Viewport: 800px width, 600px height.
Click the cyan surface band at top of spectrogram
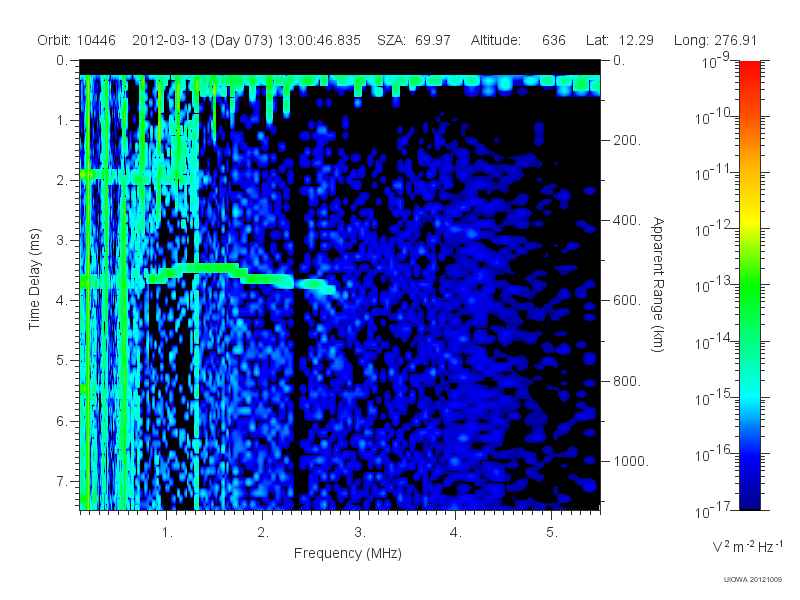340,81
